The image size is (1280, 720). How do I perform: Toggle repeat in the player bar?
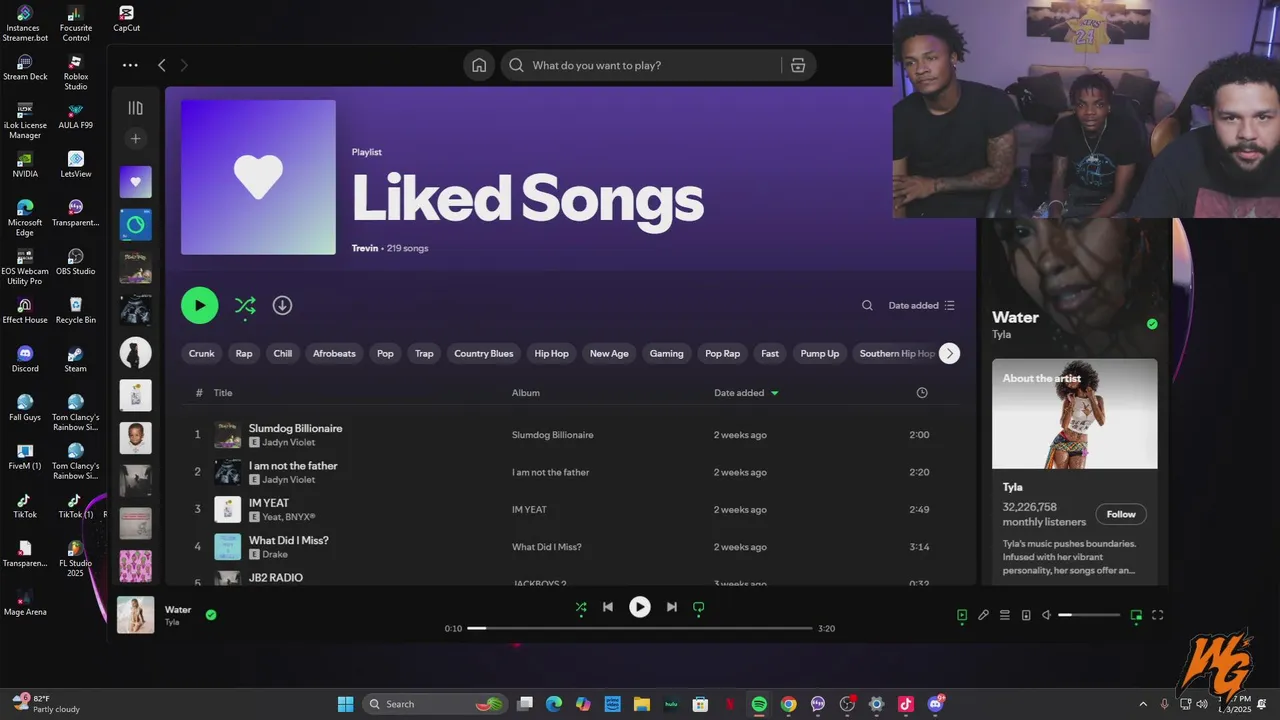[699, 607]
